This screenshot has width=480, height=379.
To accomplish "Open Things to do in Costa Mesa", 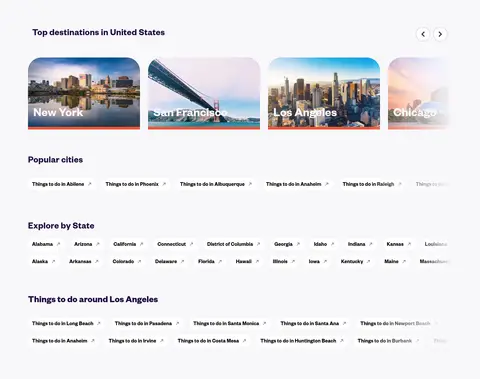I will pos(212,341).
